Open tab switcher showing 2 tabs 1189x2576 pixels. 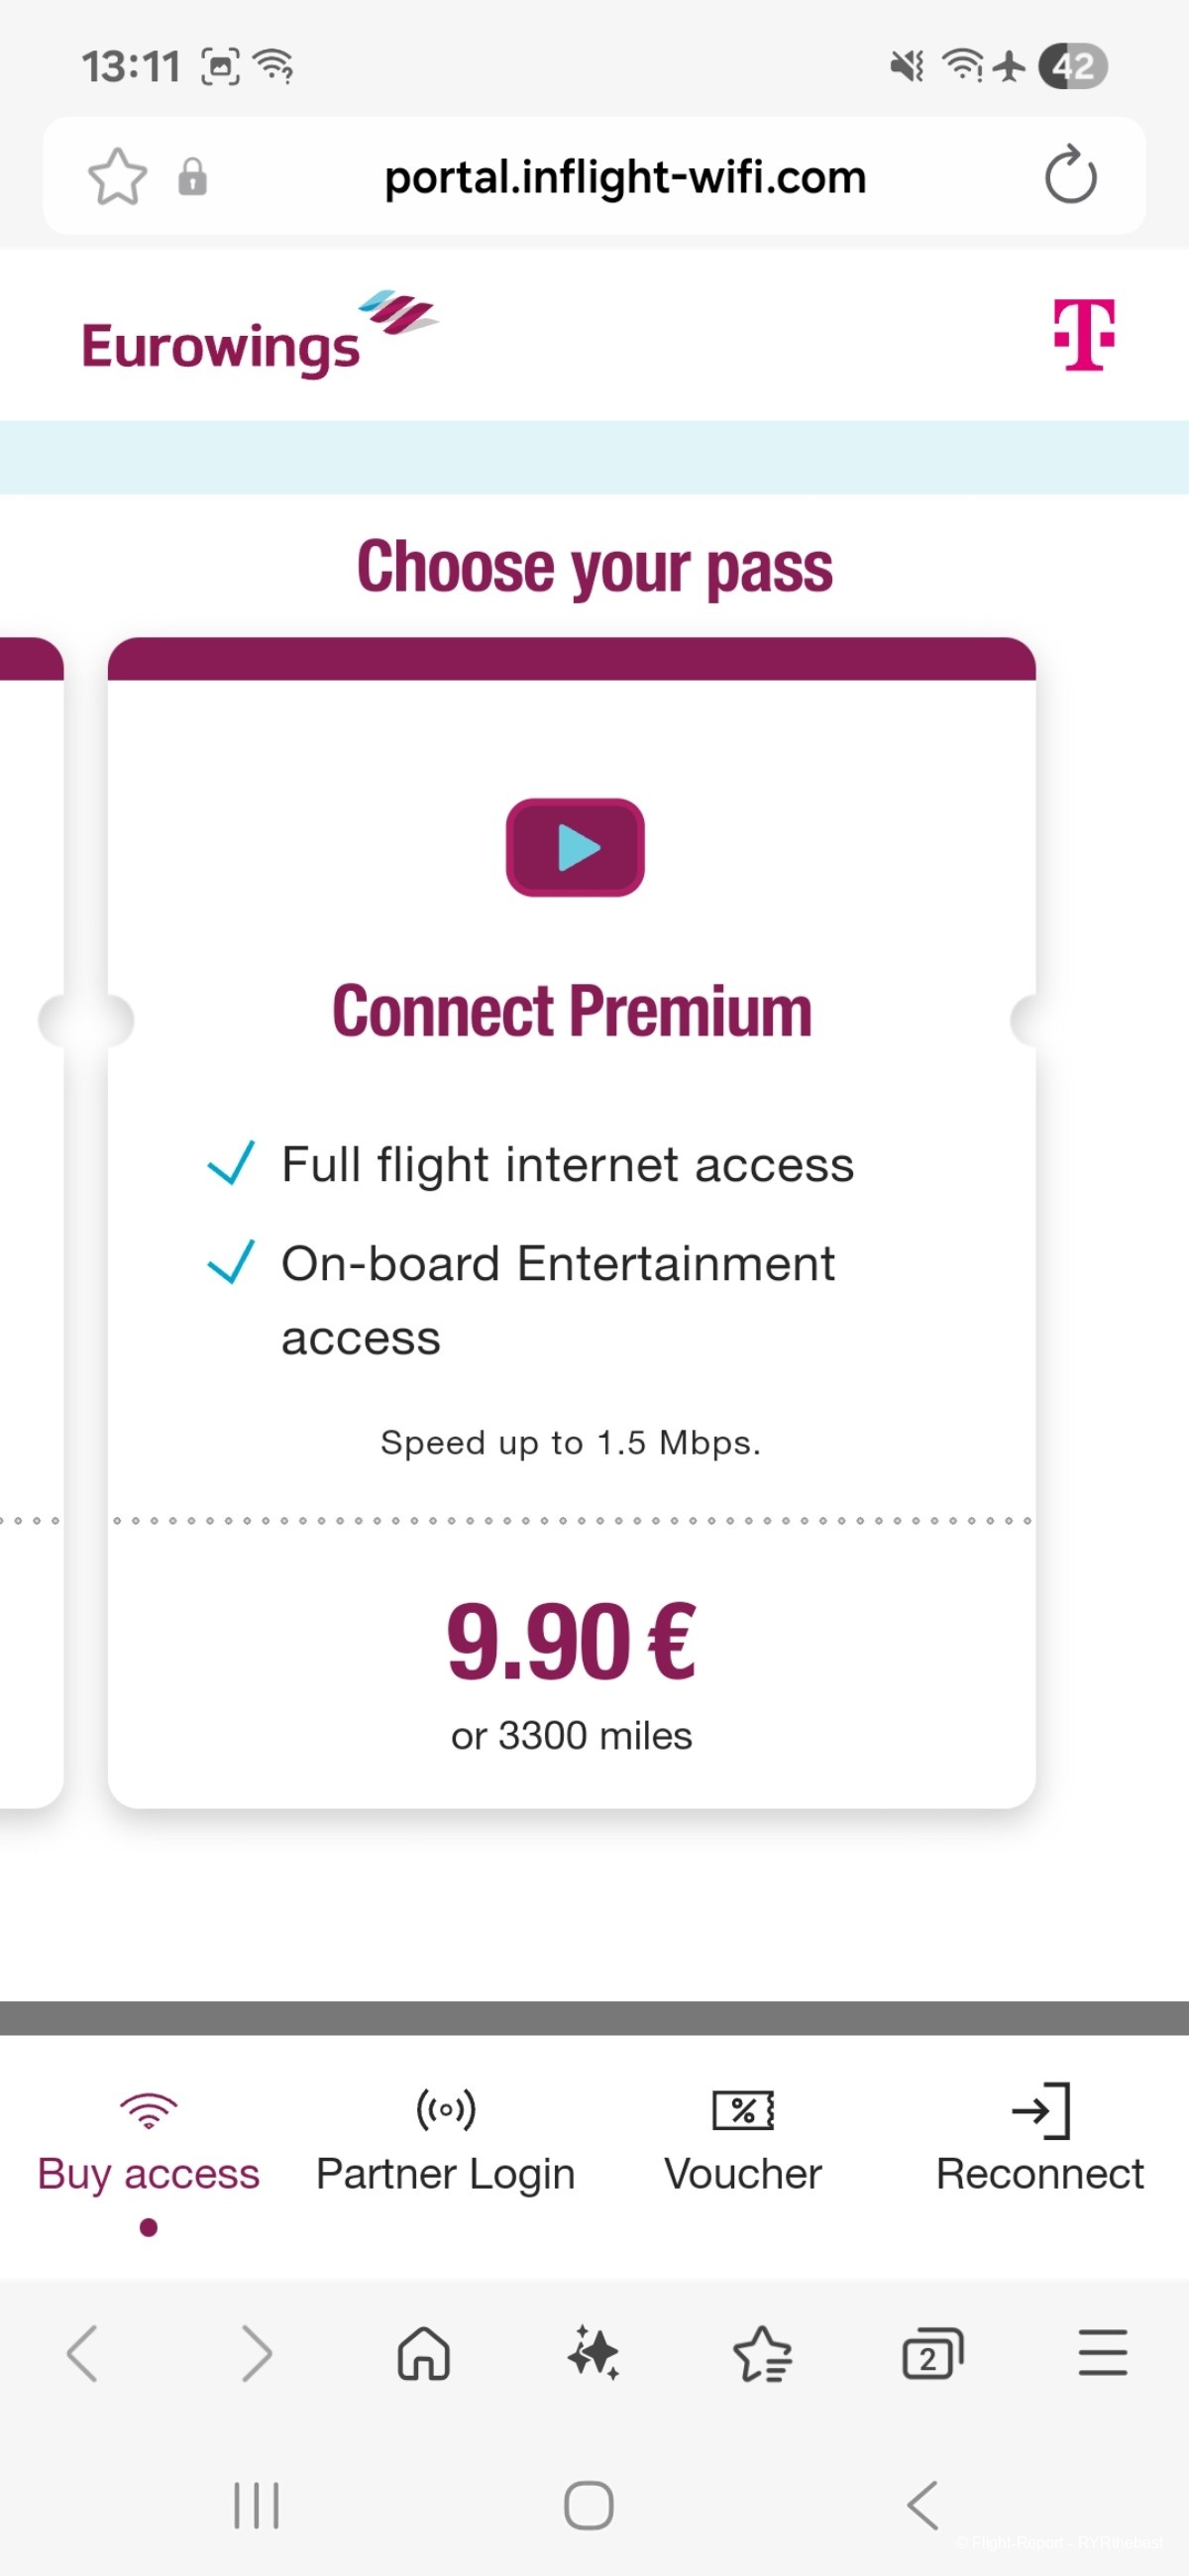pyautogui.click(x=932, y=2354)
